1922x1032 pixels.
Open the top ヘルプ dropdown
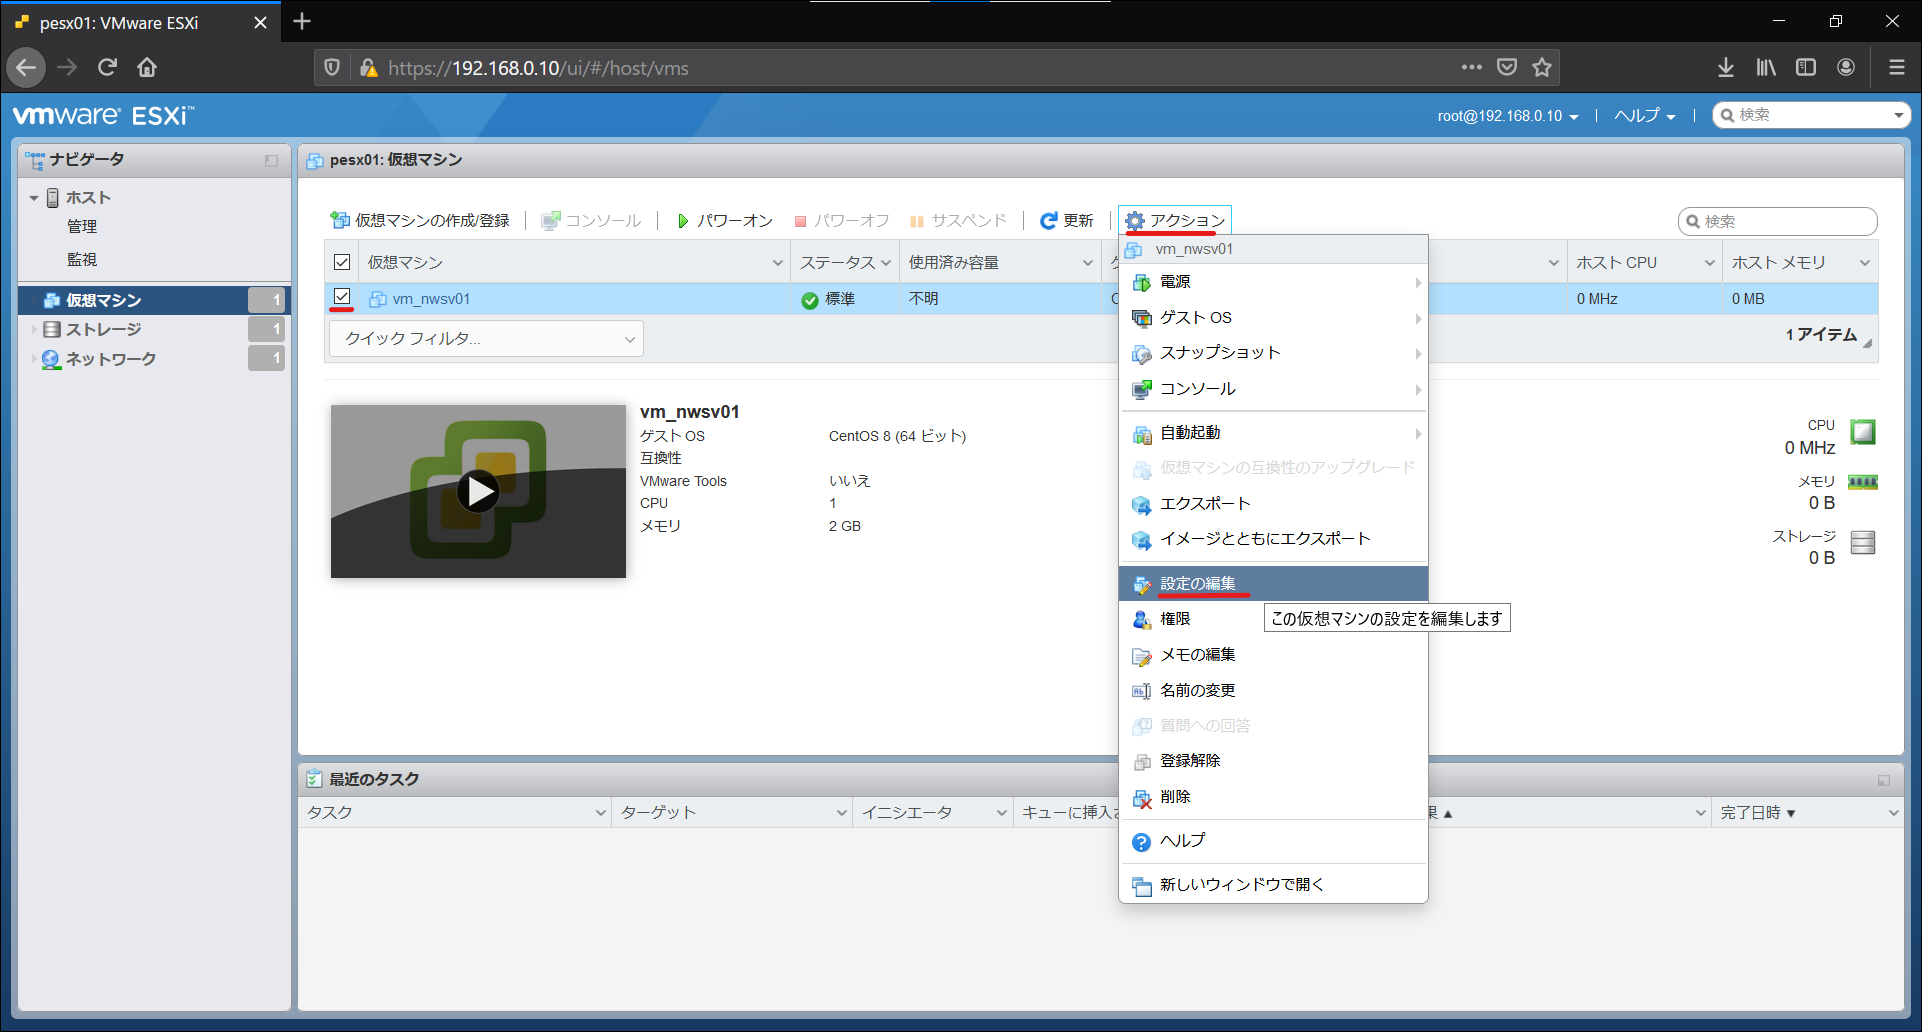1644,116
